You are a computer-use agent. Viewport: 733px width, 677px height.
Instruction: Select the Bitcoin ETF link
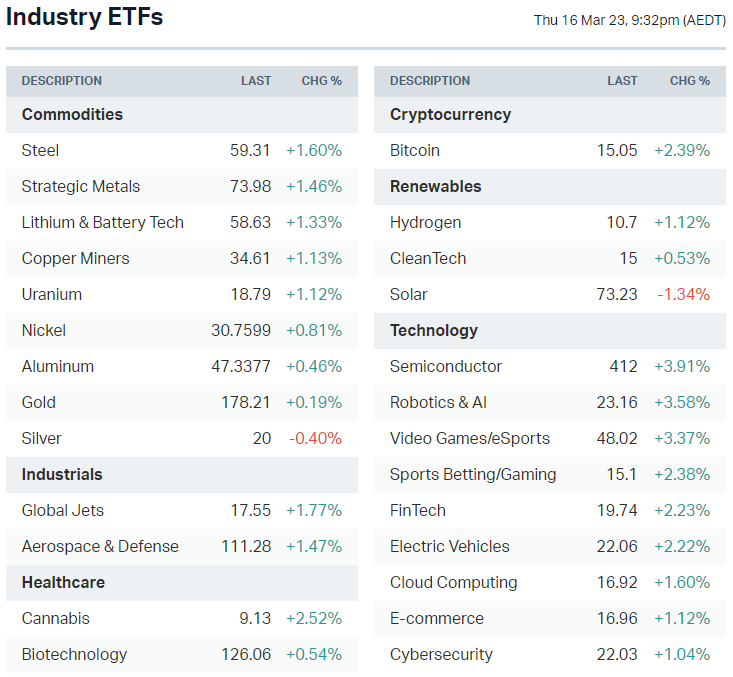[x=415, y=150]
